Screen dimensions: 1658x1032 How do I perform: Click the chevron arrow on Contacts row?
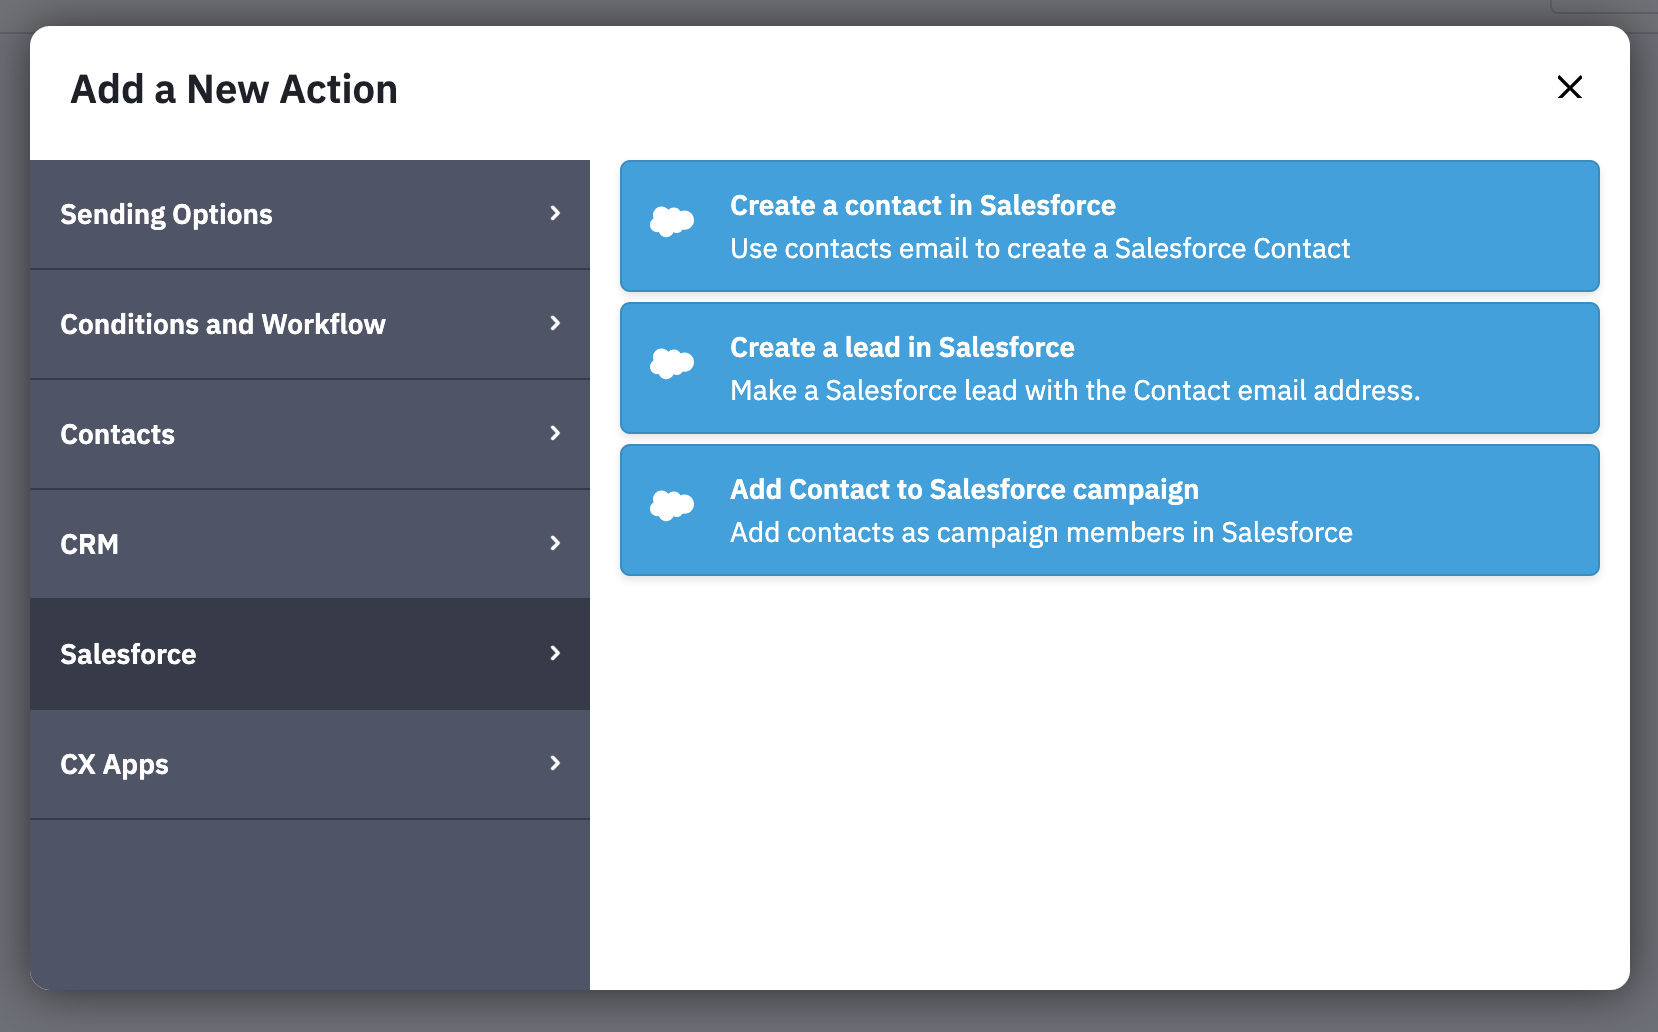pyautogui.click(x=555, y=433)
